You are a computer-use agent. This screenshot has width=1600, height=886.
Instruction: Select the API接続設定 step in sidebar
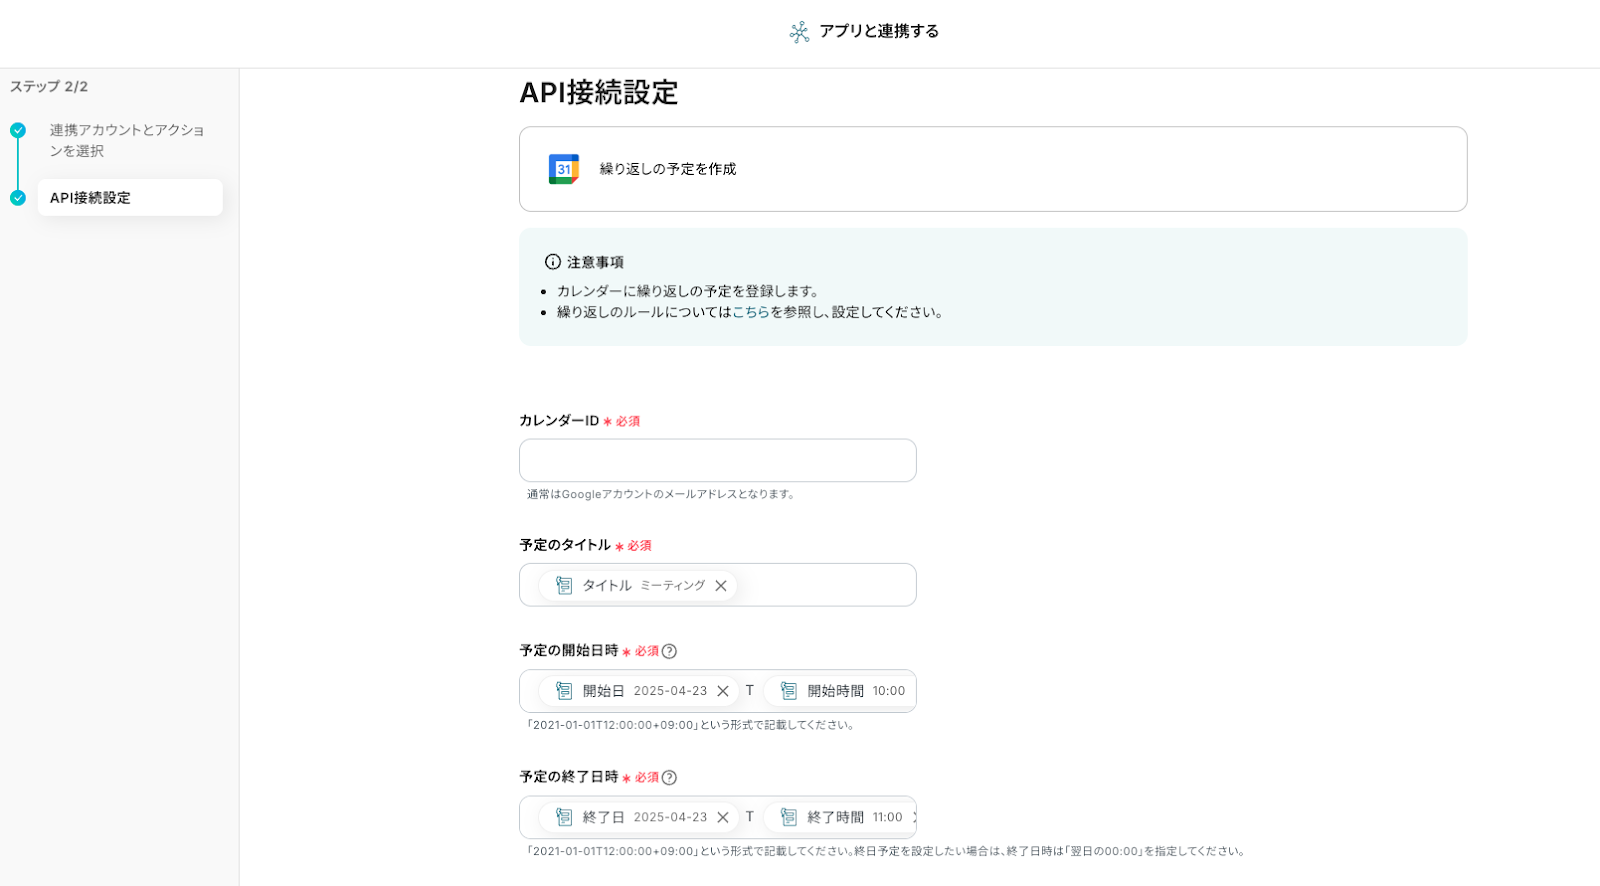[130, 198]
